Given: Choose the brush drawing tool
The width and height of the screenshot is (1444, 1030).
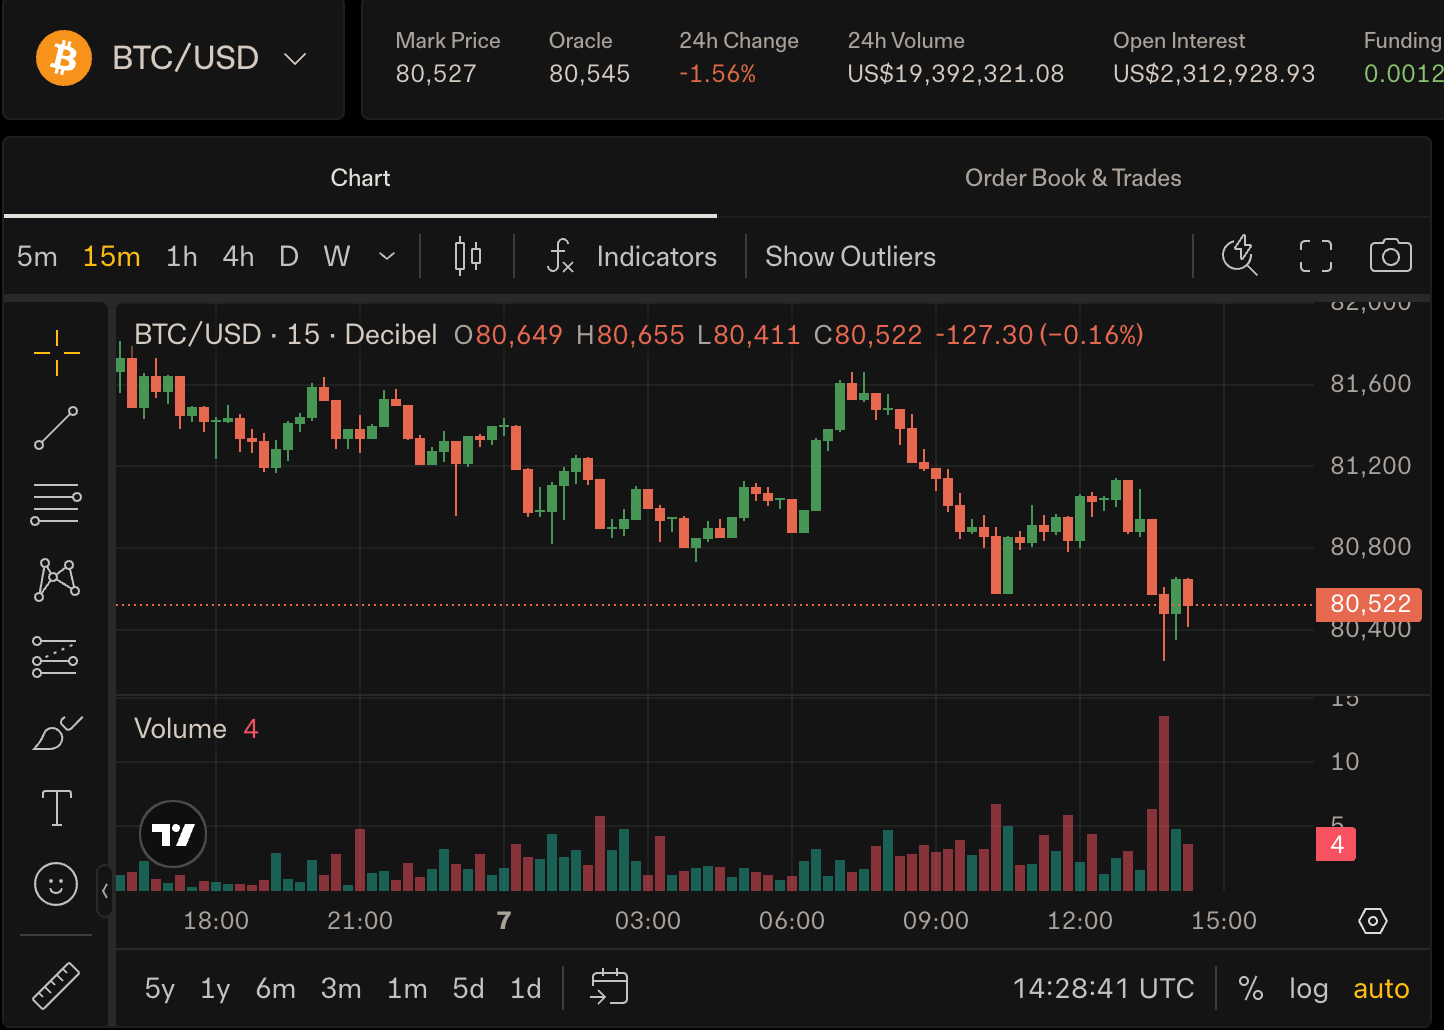Looking at the screenshot, I should coord(57,733).
